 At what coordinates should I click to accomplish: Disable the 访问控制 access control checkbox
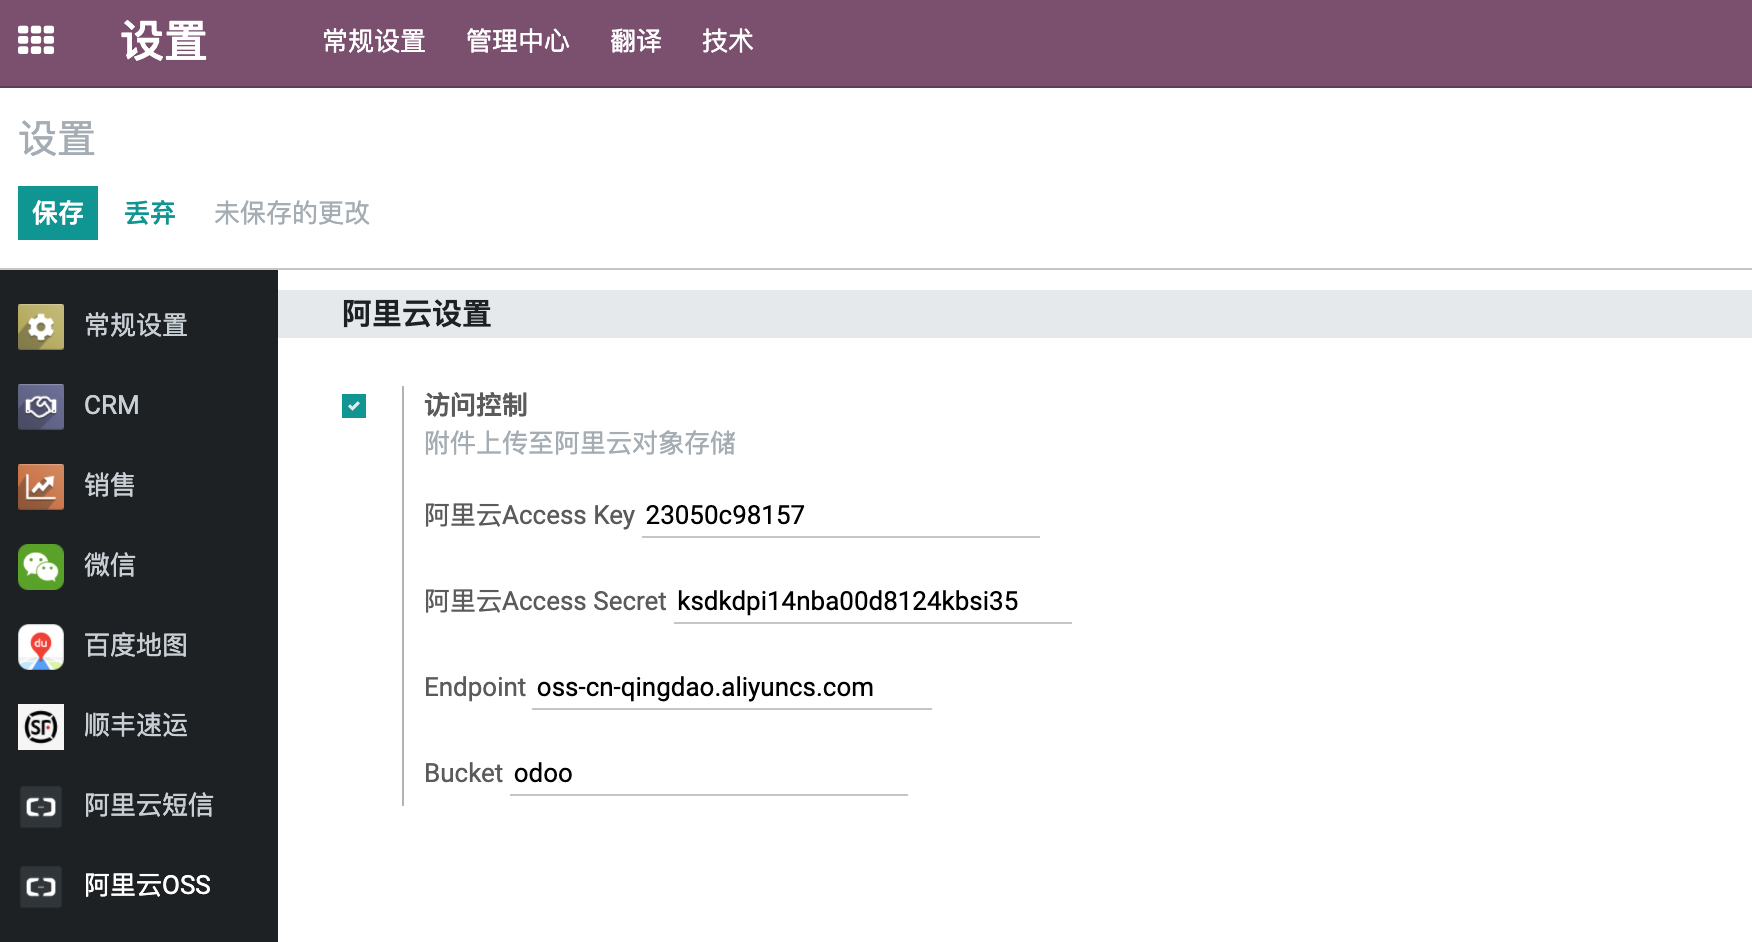point(352,406)
